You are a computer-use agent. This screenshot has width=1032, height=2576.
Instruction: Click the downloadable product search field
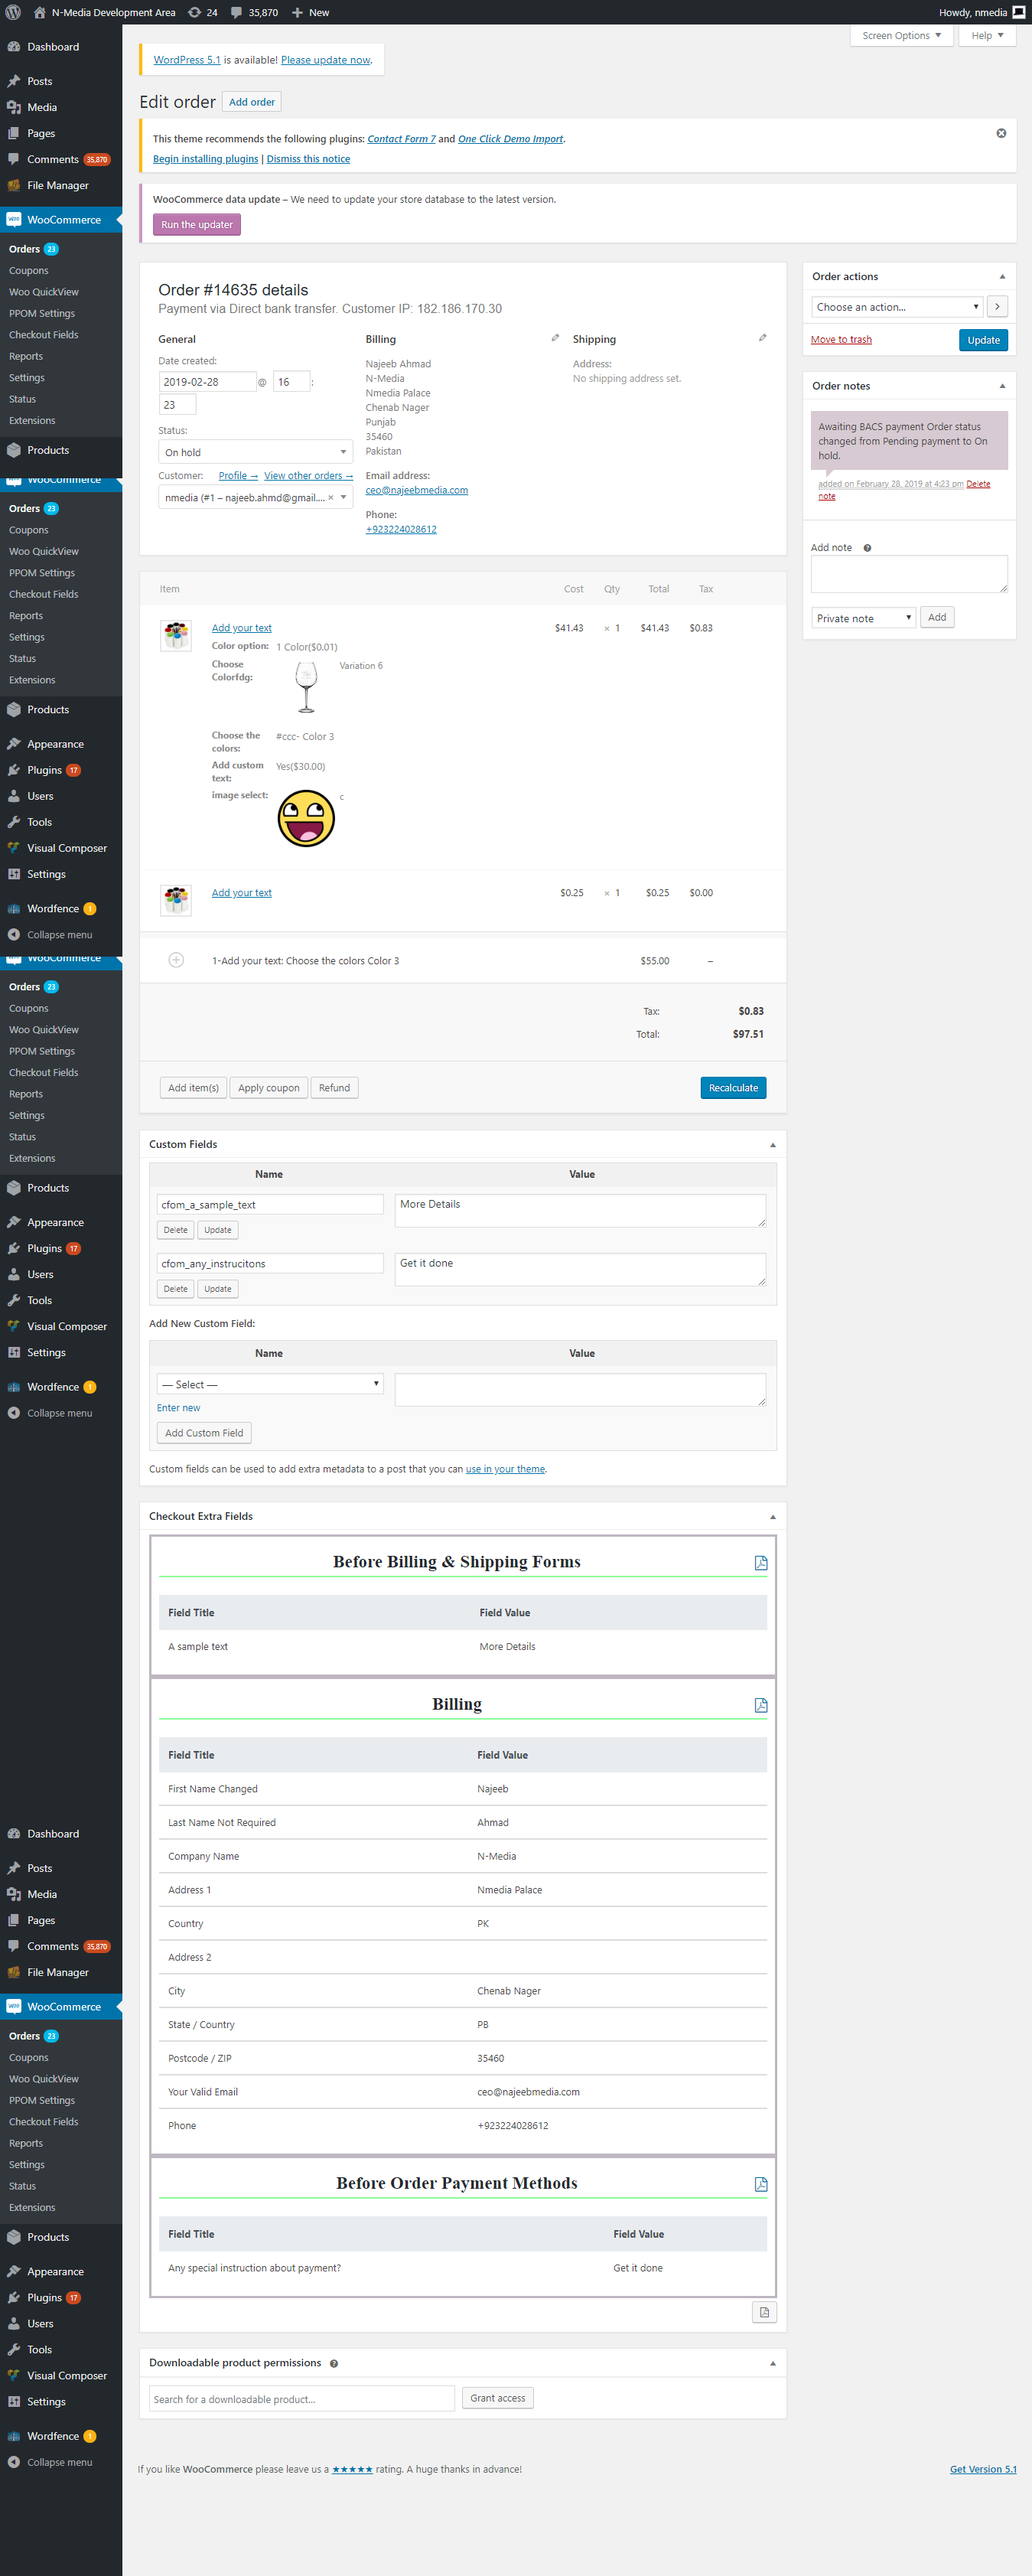click(302, 2399)
